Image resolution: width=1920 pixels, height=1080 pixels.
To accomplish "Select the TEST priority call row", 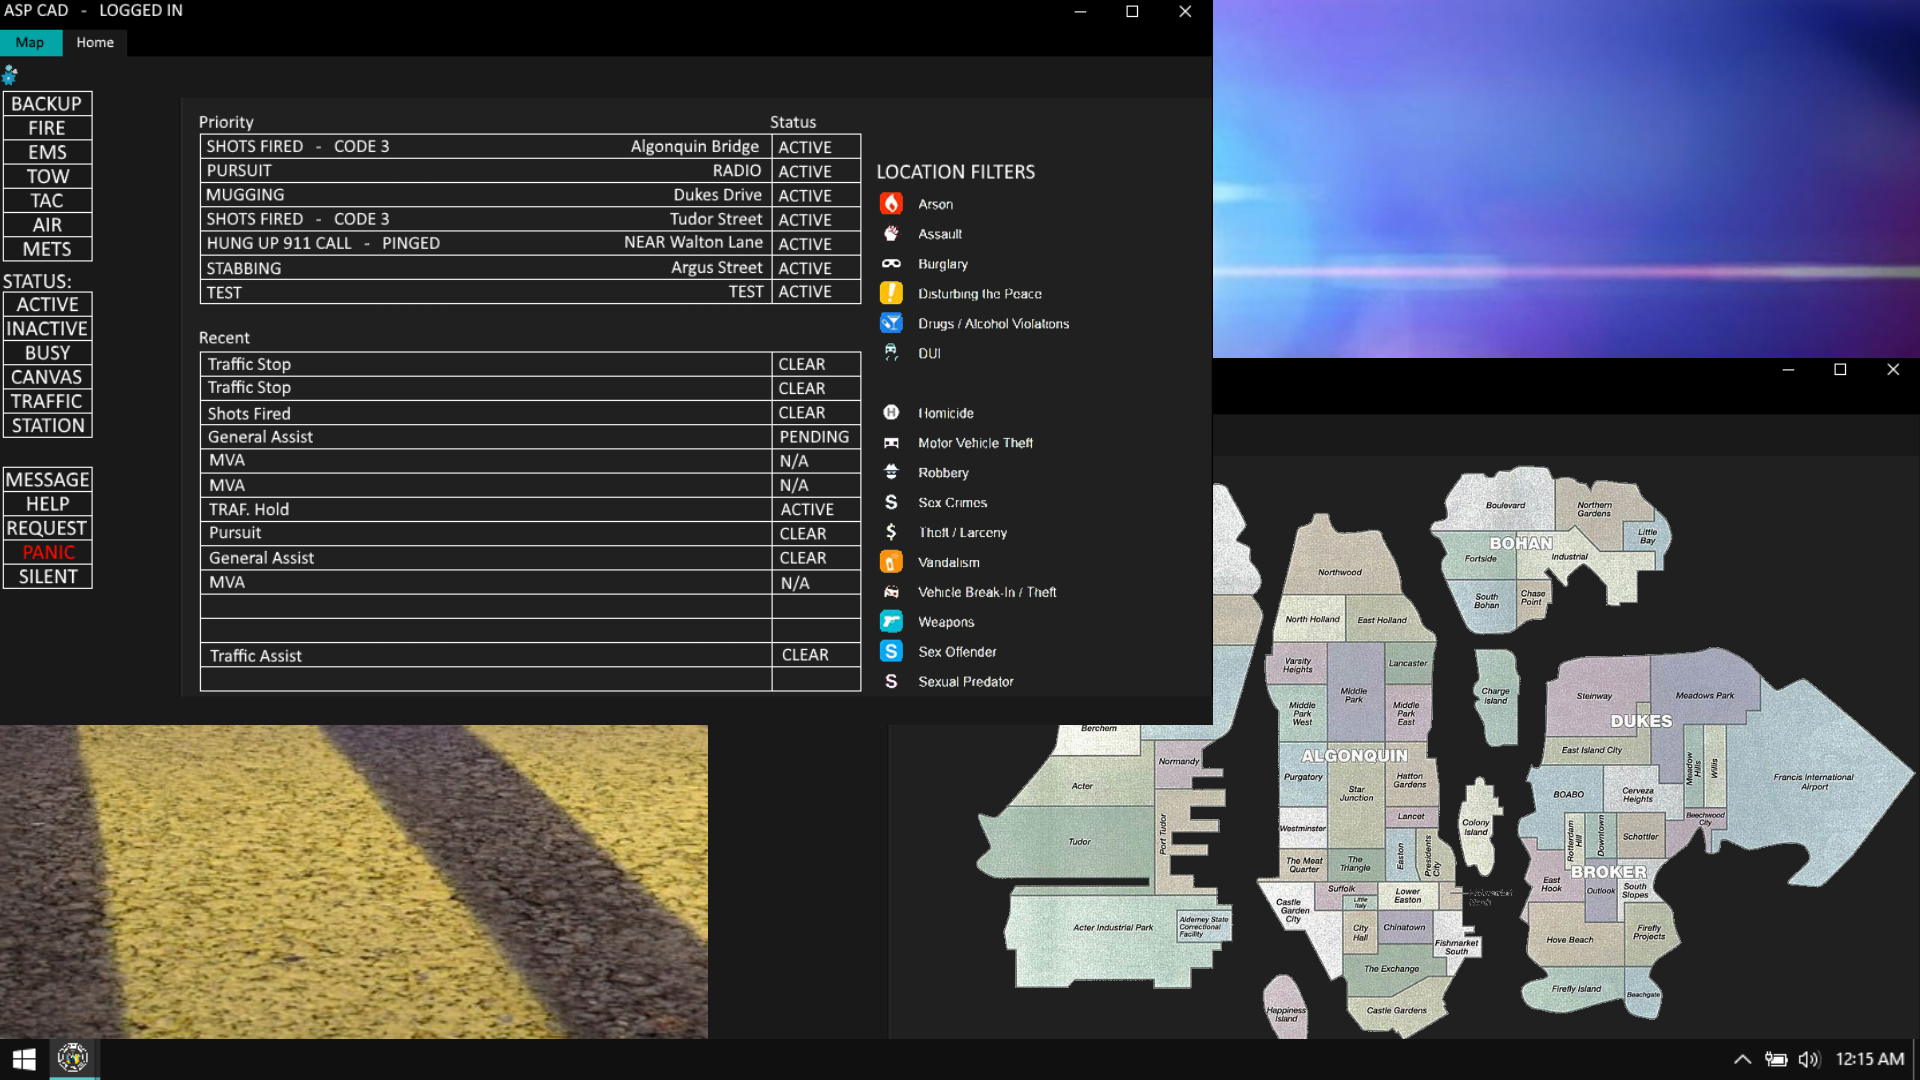I will click(530, 292).
